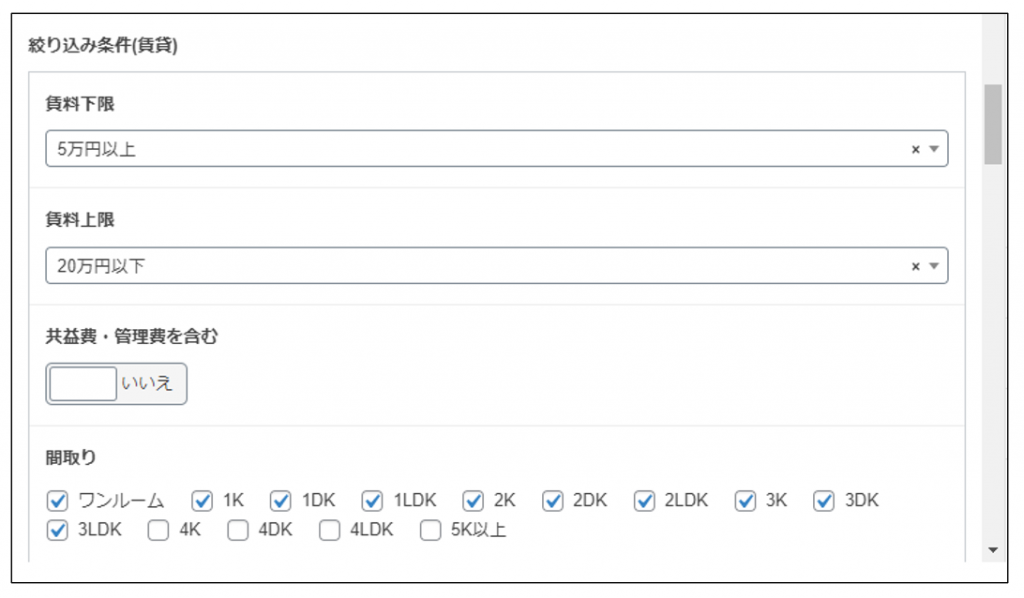Viewport: 1024px width, 598px height.
Task: Uncheck the 1LDK layout checkbox
Action: point(373,500)
